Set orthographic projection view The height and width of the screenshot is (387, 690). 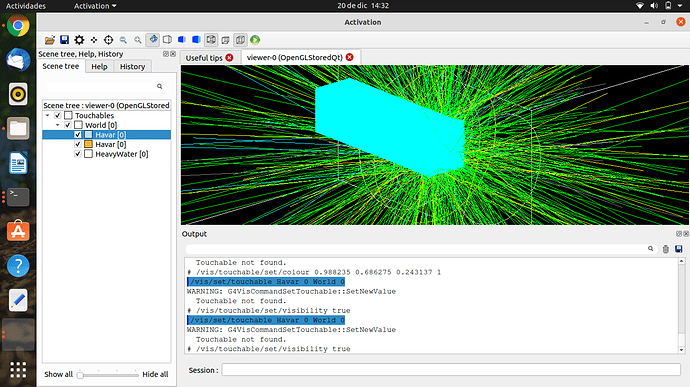pos(240,40)
